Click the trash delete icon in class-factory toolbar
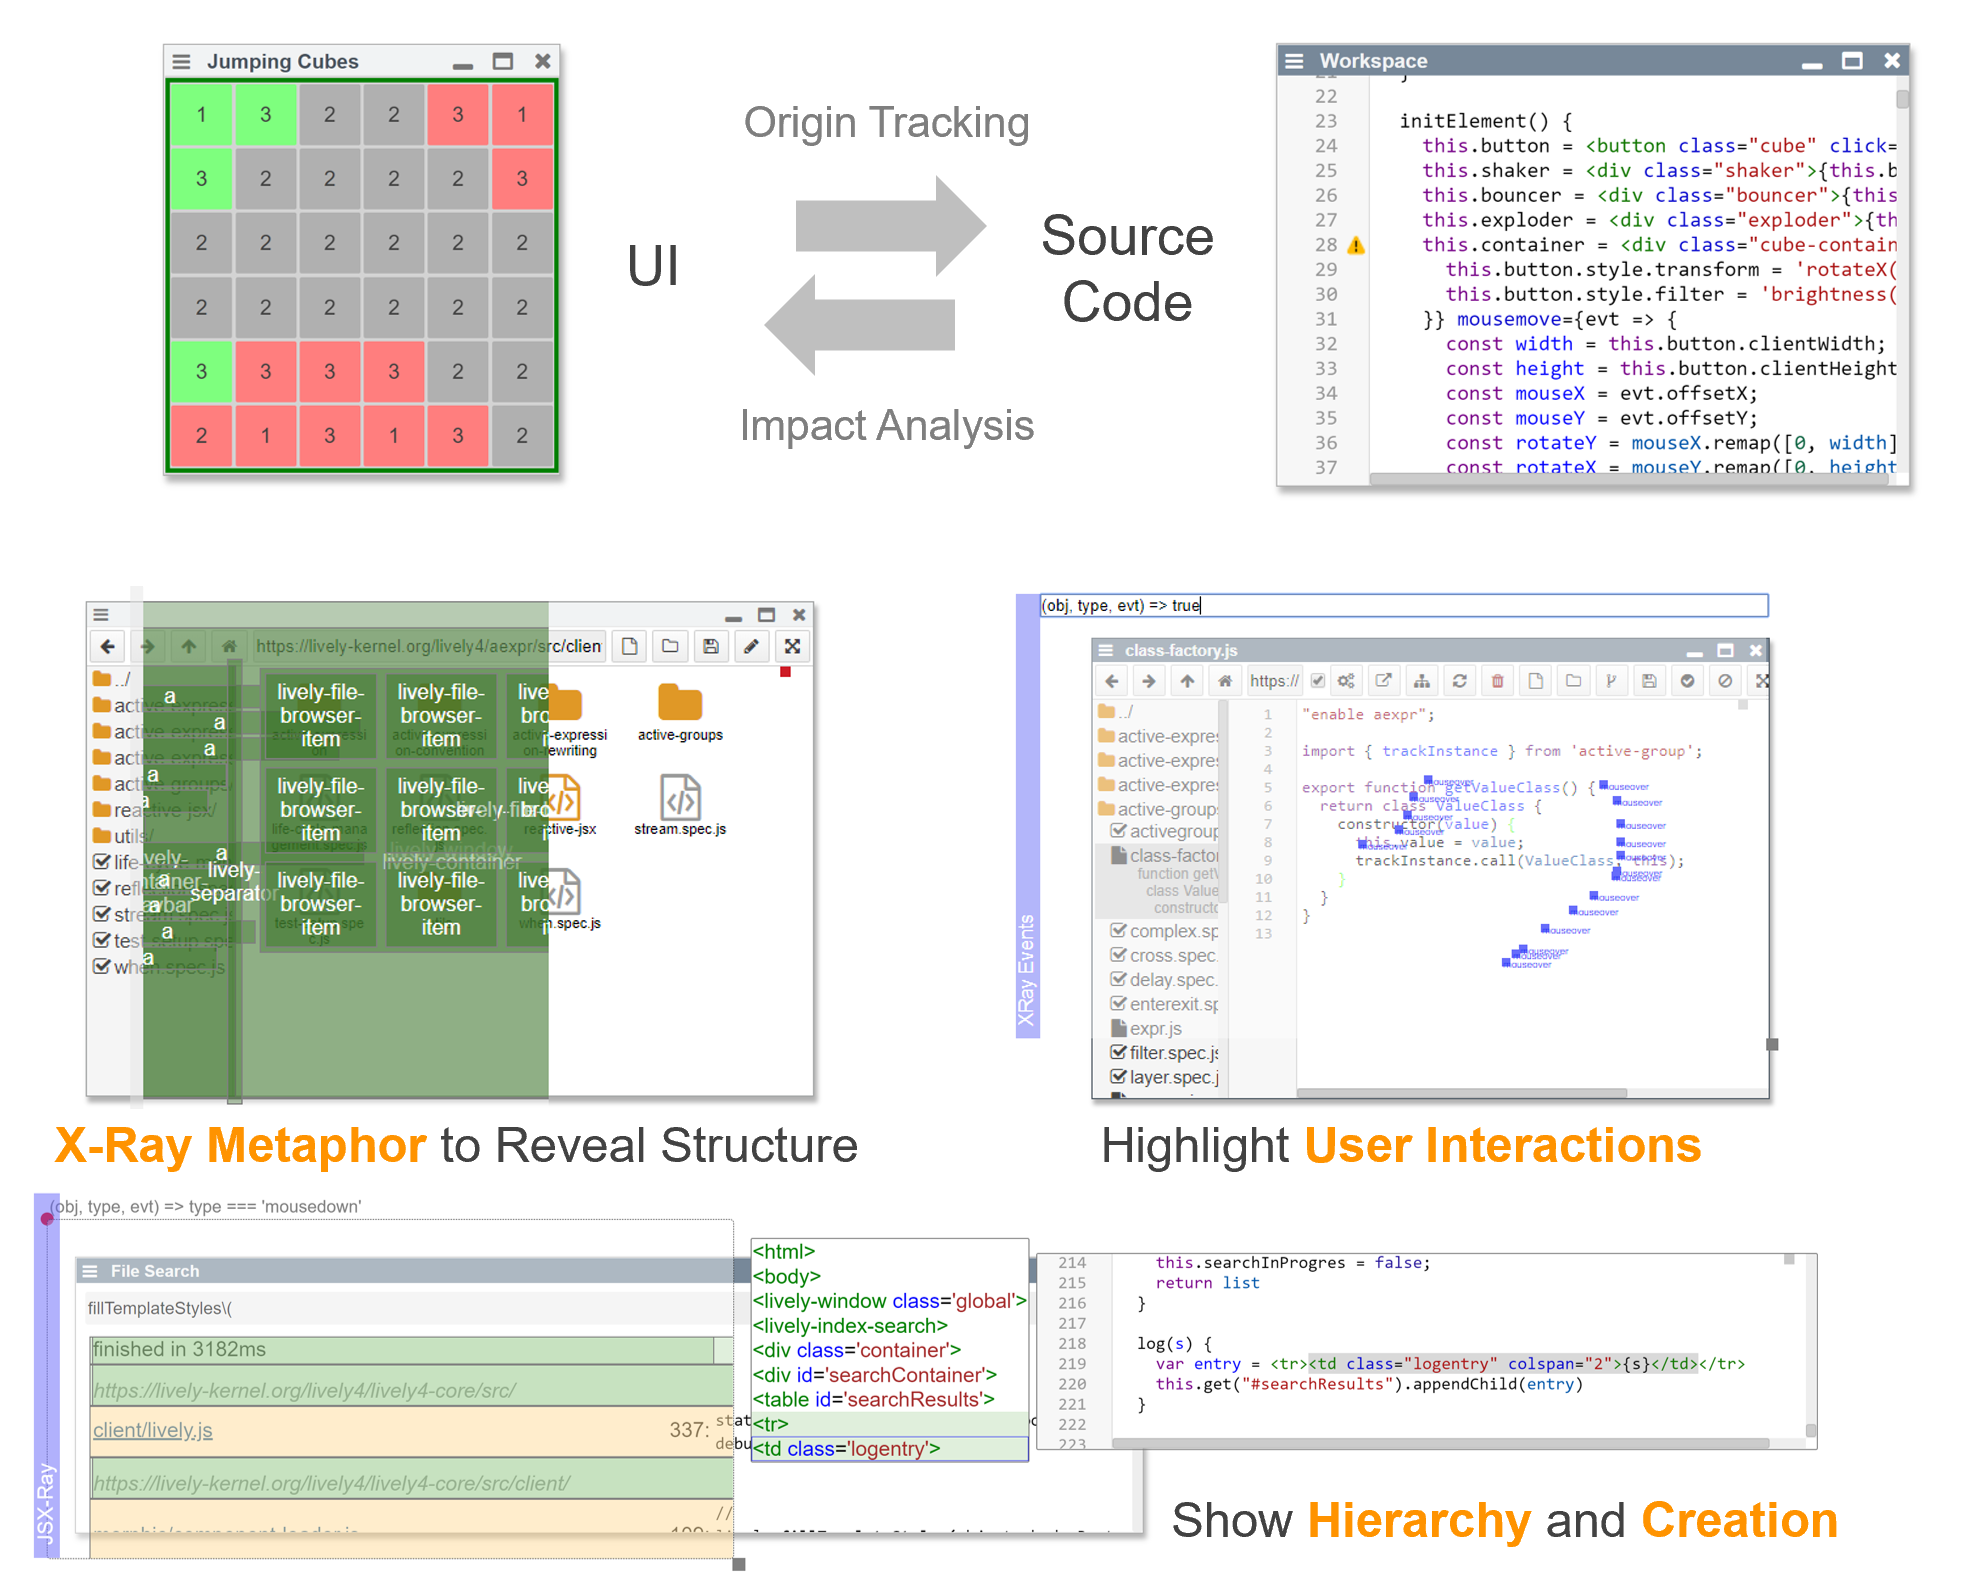 coord(1497,681)
